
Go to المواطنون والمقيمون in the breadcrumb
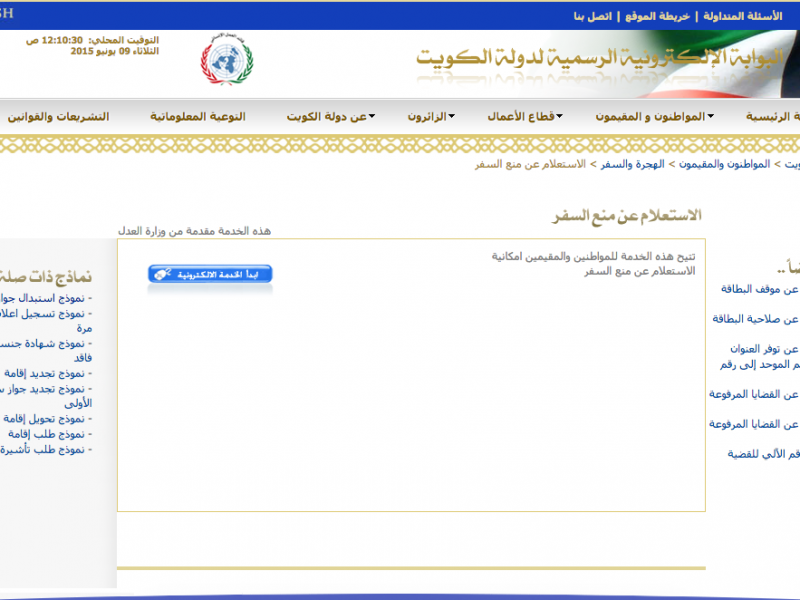coord(724,164)
